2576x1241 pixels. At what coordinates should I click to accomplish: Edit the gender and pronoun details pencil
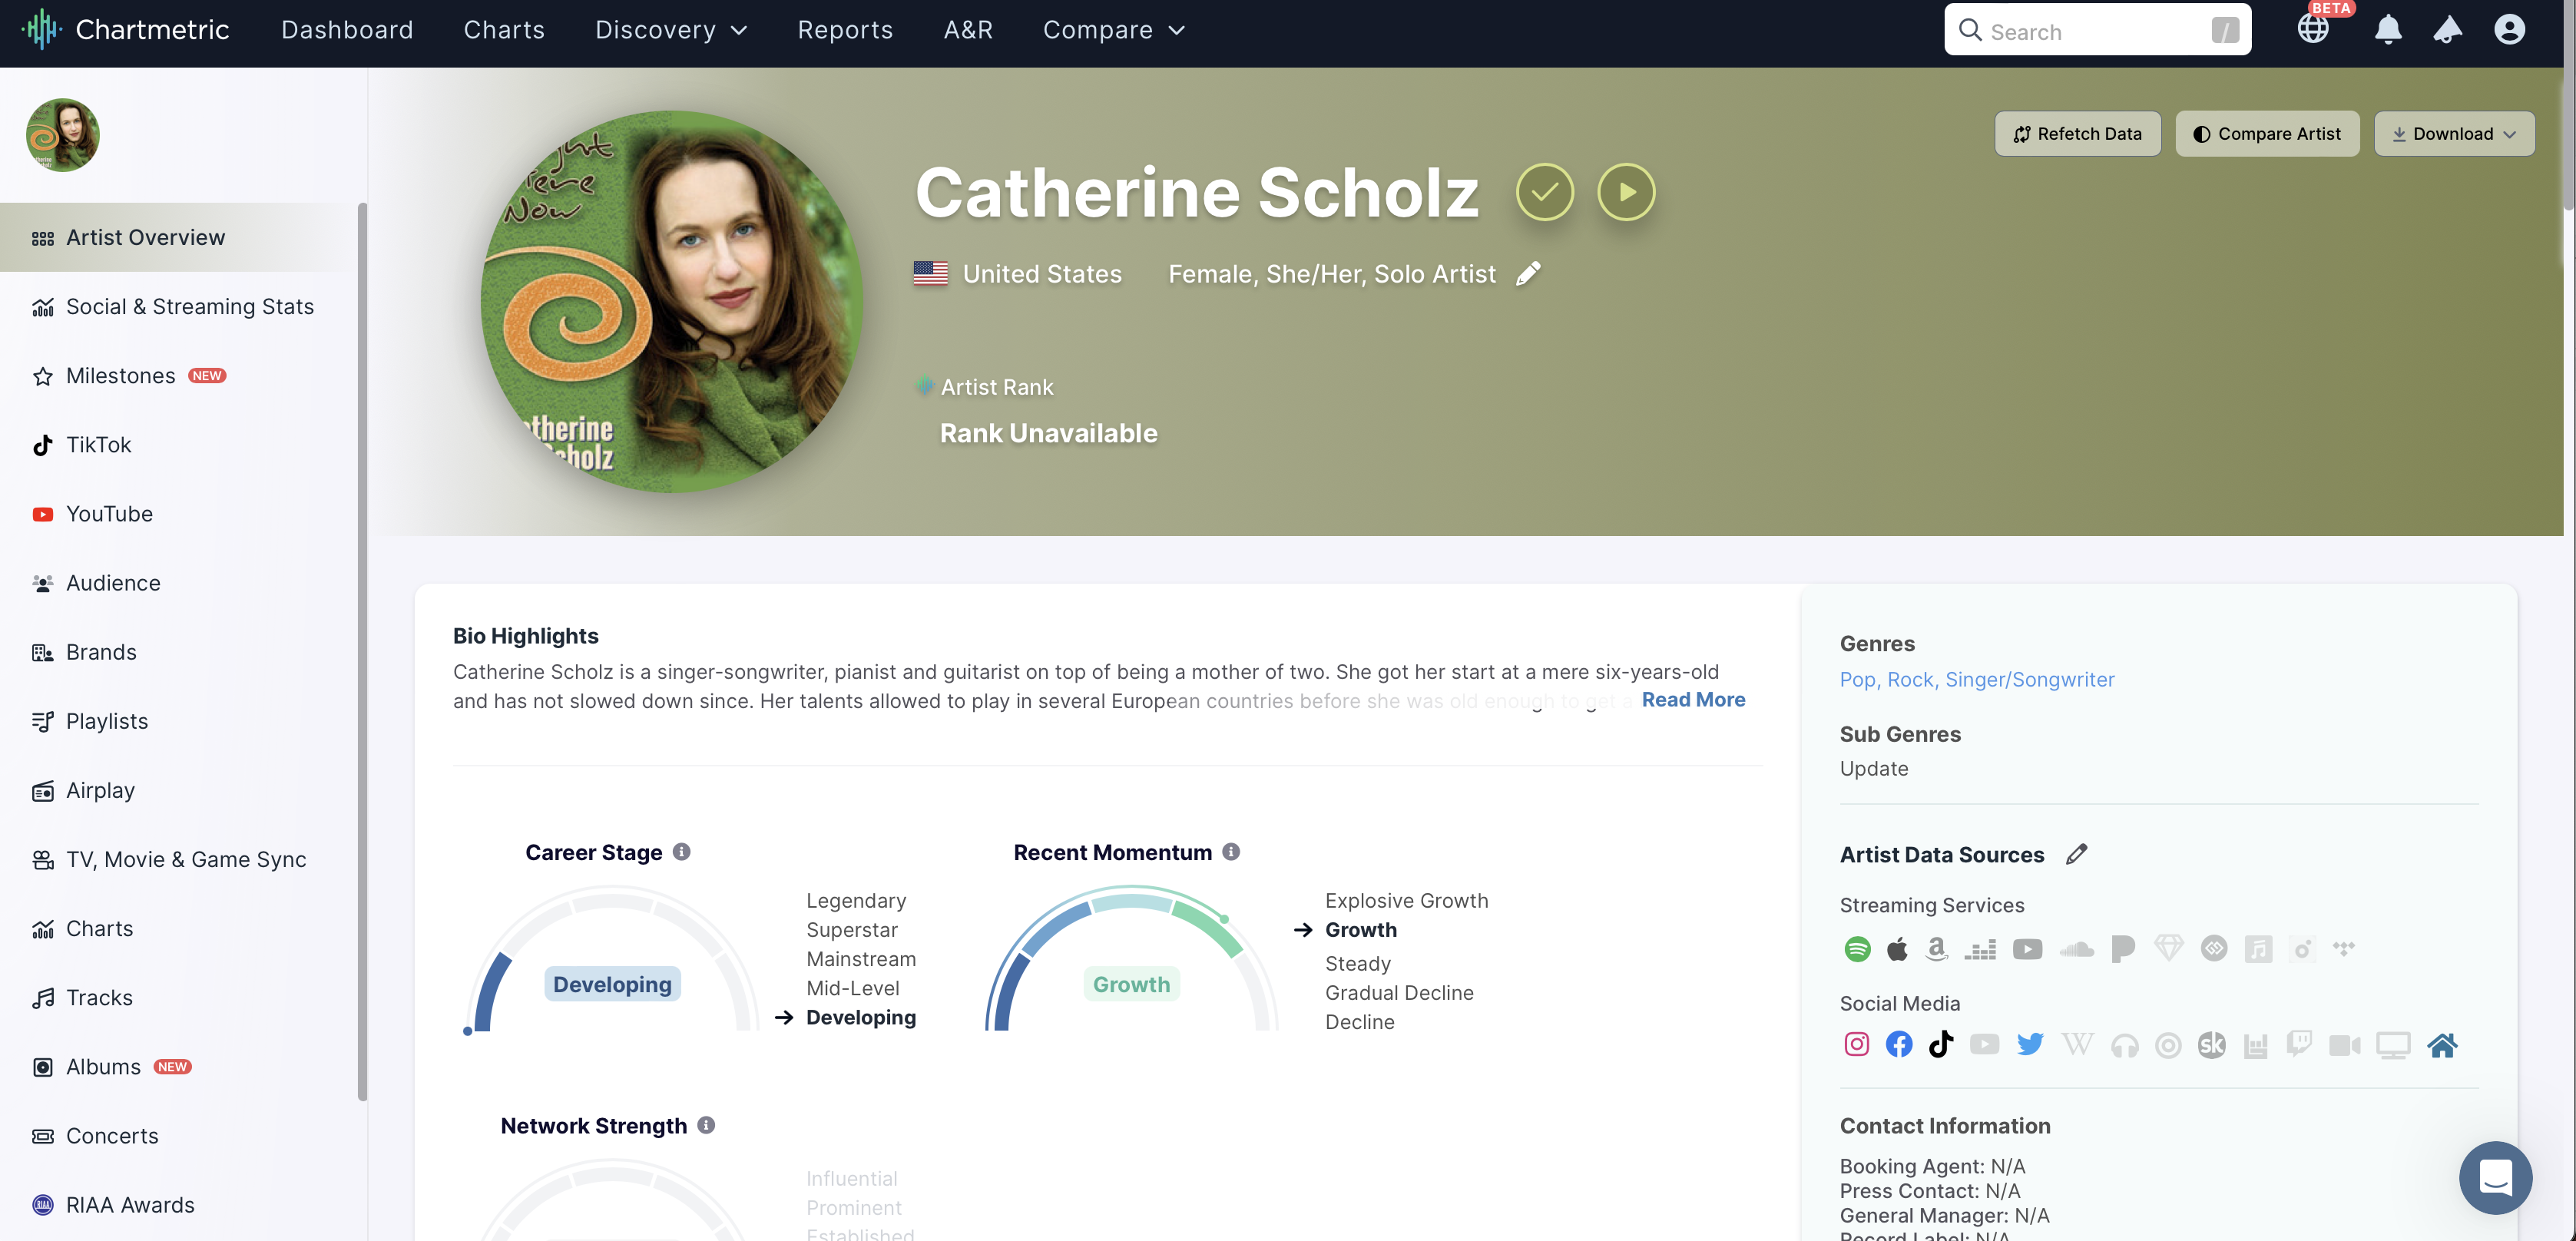click(x=1528, y=273)
